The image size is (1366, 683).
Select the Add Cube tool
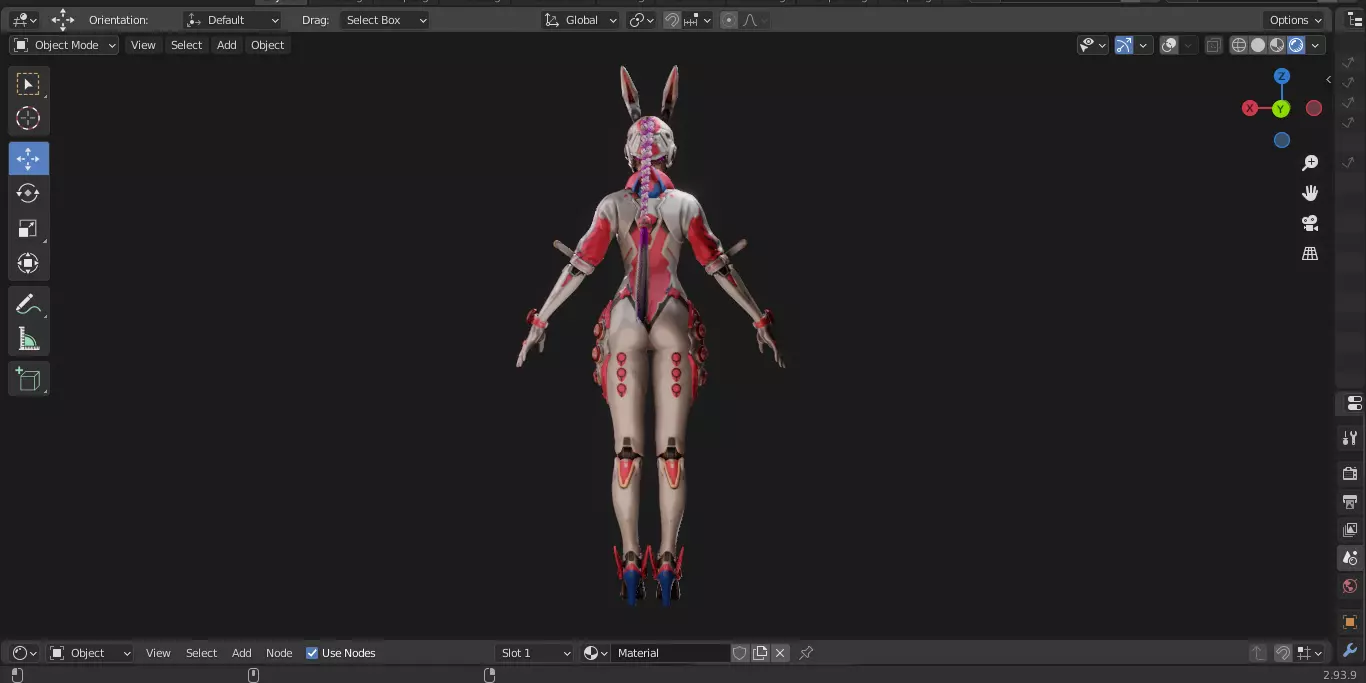click(x=28, y=379)
